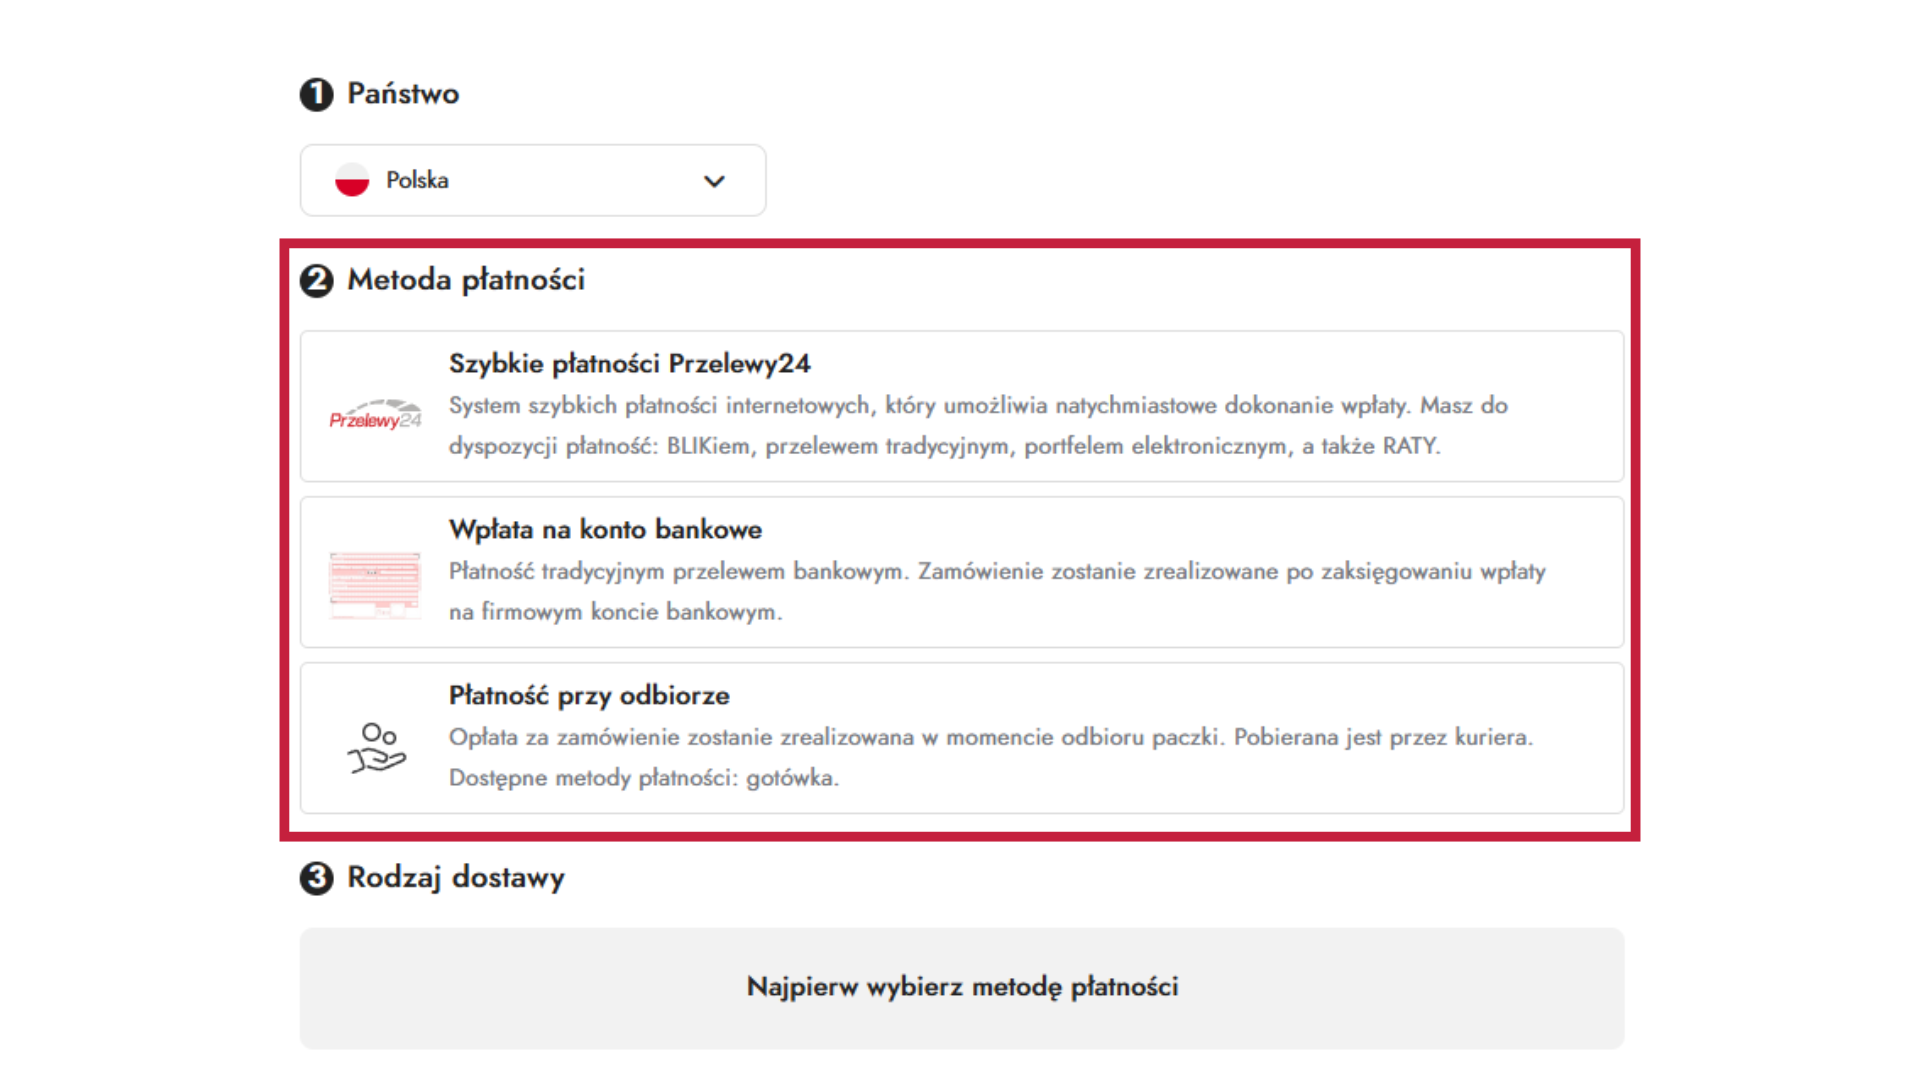Expand the country dropdown chevron
Screen dimensions: 1920x1080
pos(714,181)
